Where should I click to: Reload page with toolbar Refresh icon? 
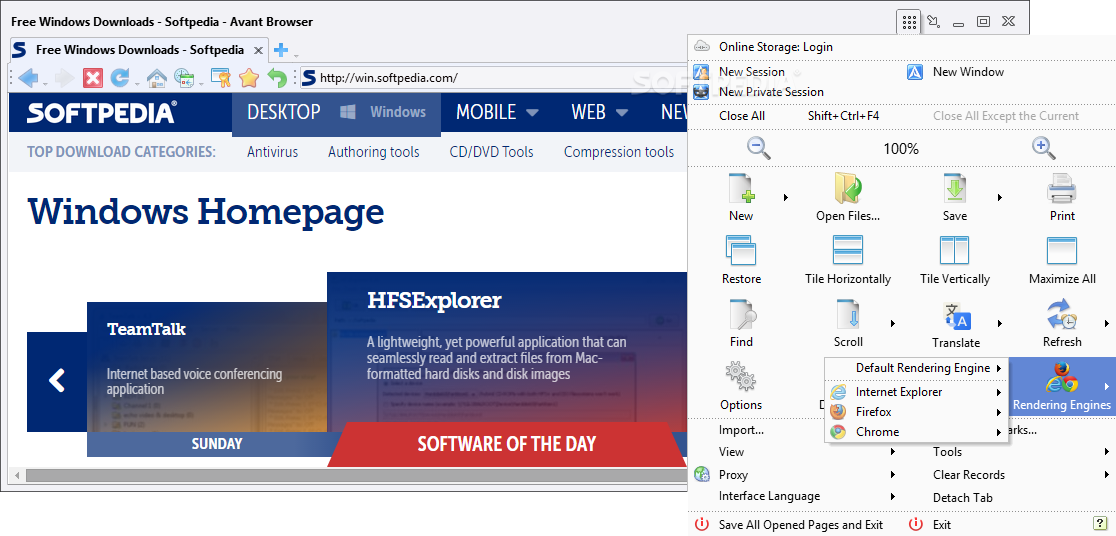pos(120,78)
